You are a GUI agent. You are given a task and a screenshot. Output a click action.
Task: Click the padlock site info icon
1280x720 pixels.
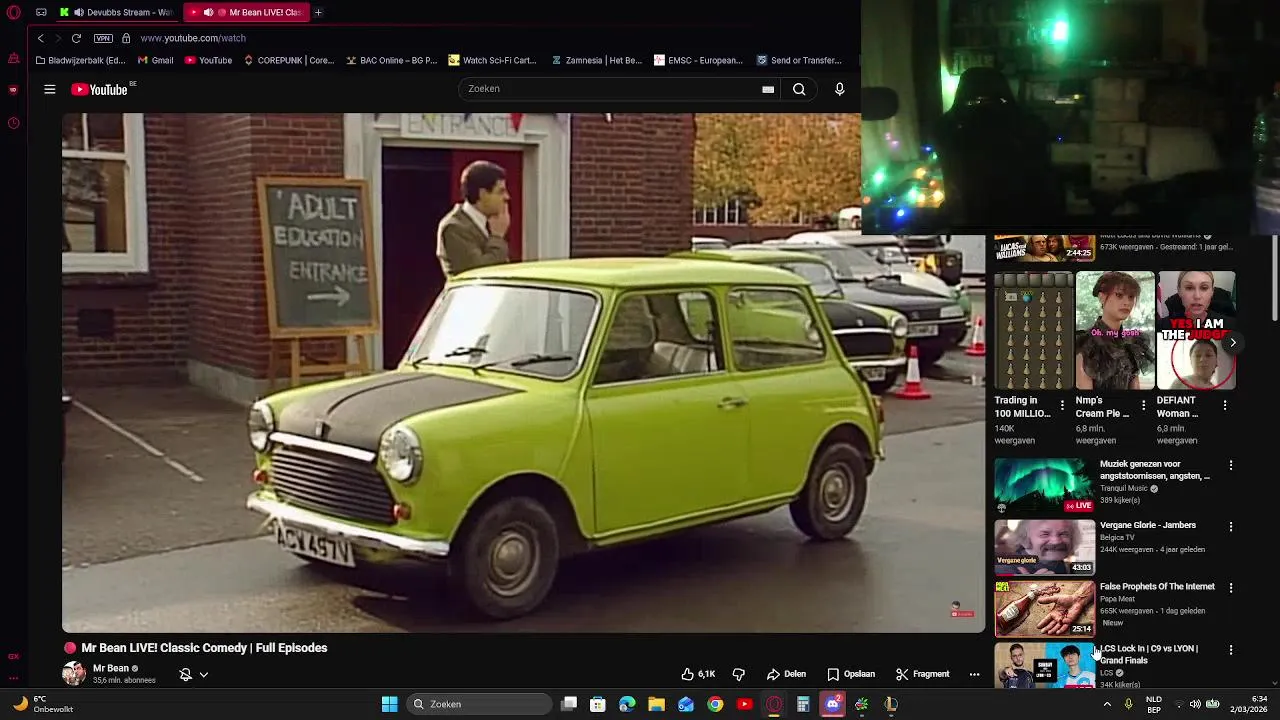(x=126, y=38)
